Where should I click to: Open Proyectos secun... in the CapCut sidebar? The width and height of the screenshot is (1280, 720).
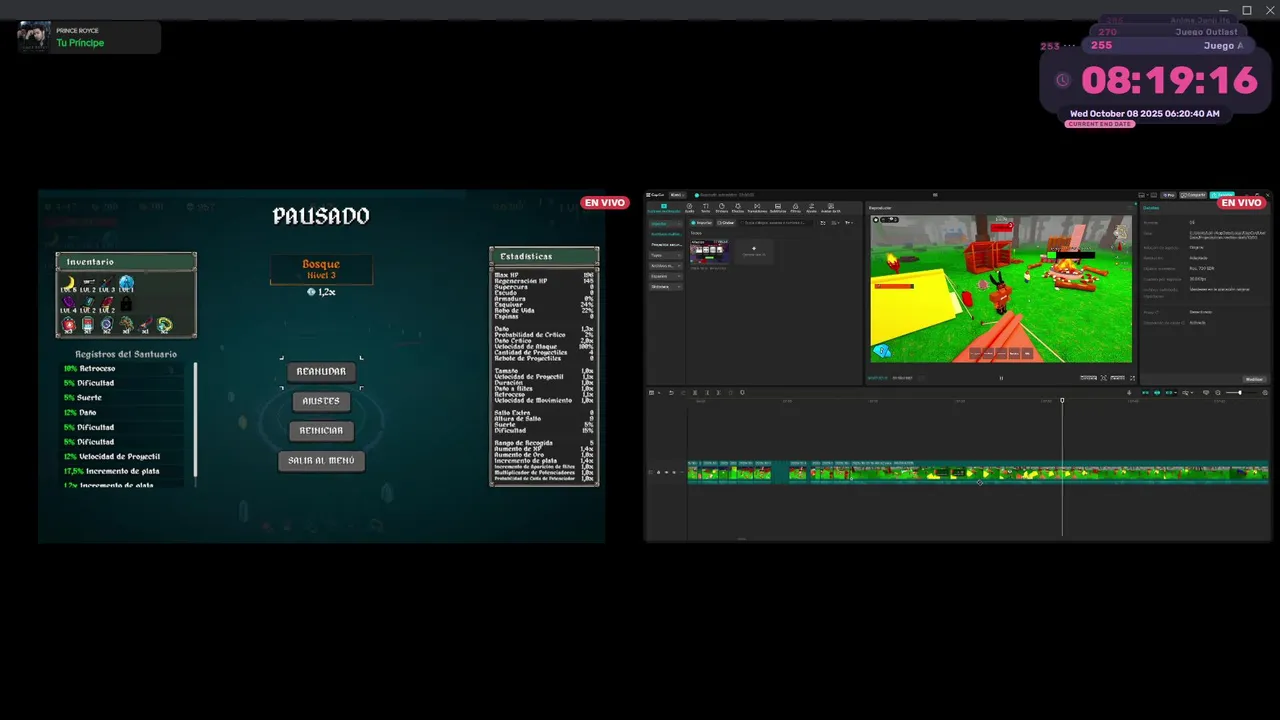point(666,244)
